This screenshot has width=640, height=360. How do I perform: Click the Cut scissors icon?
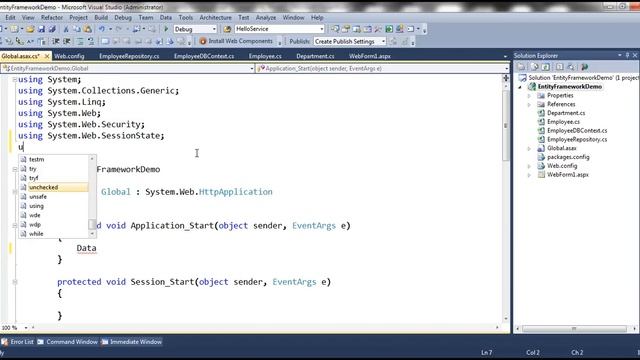pos(66,29)
